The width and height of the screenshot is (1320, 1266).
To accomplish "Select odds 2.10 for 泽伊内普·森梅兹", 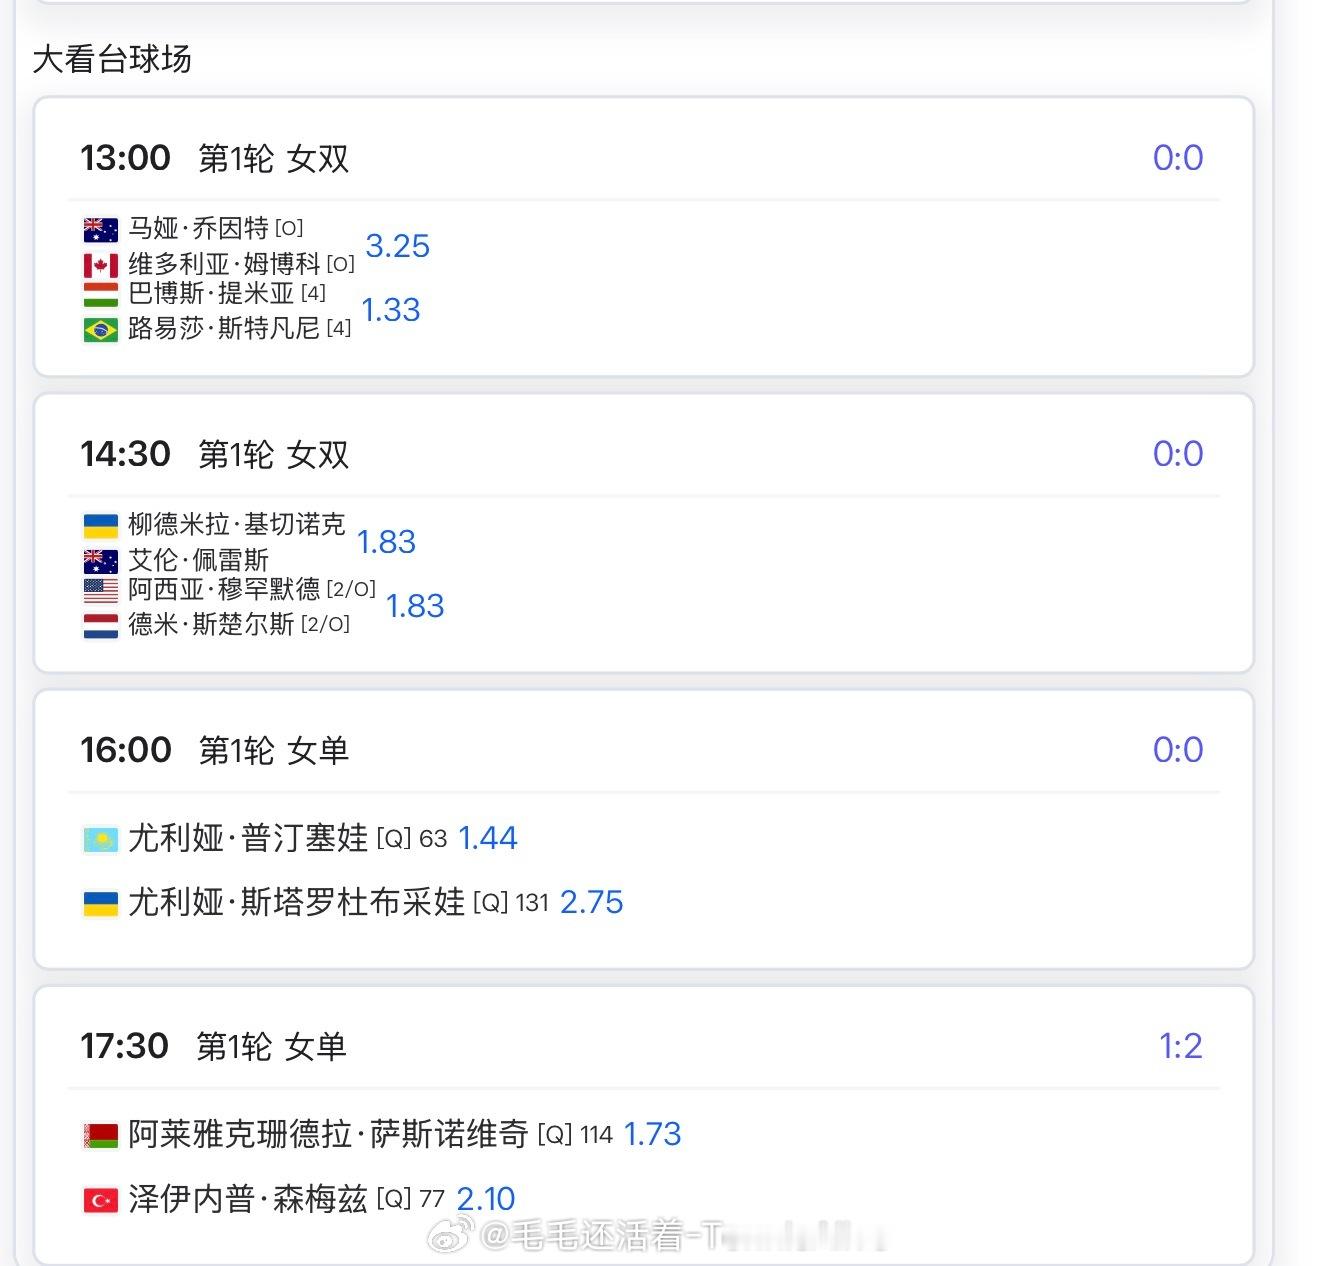I will coord(486,1198).
